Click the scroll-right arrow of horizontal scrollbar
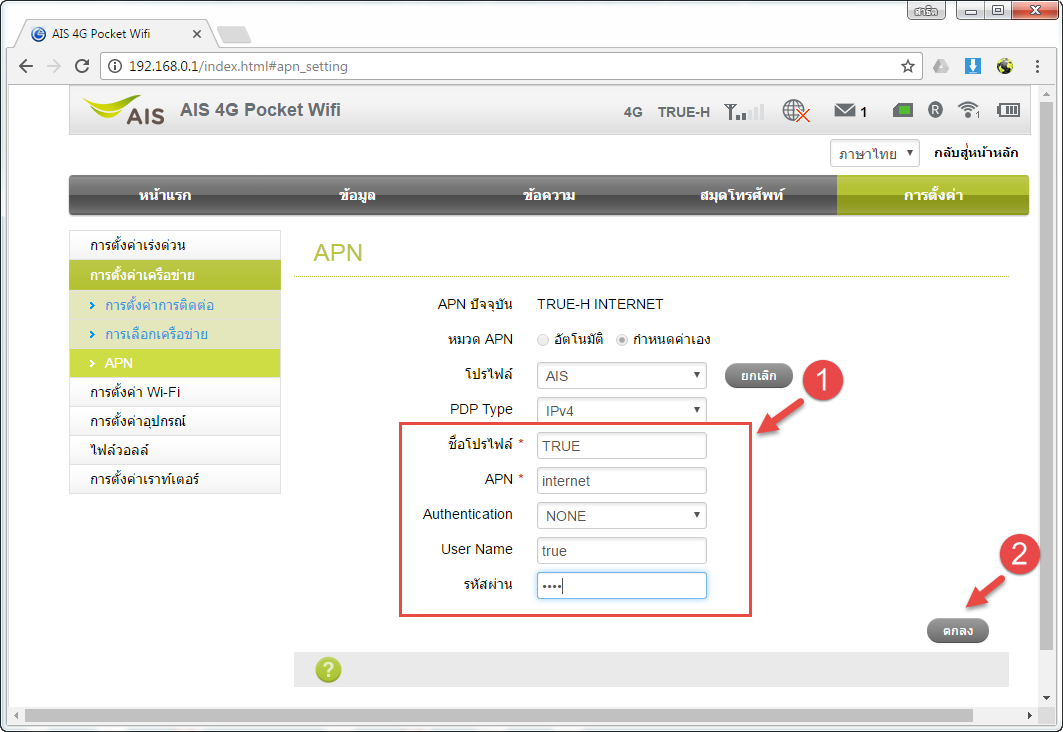The height and width of the screenshot is (732, 1063). tap(1029, 716)
